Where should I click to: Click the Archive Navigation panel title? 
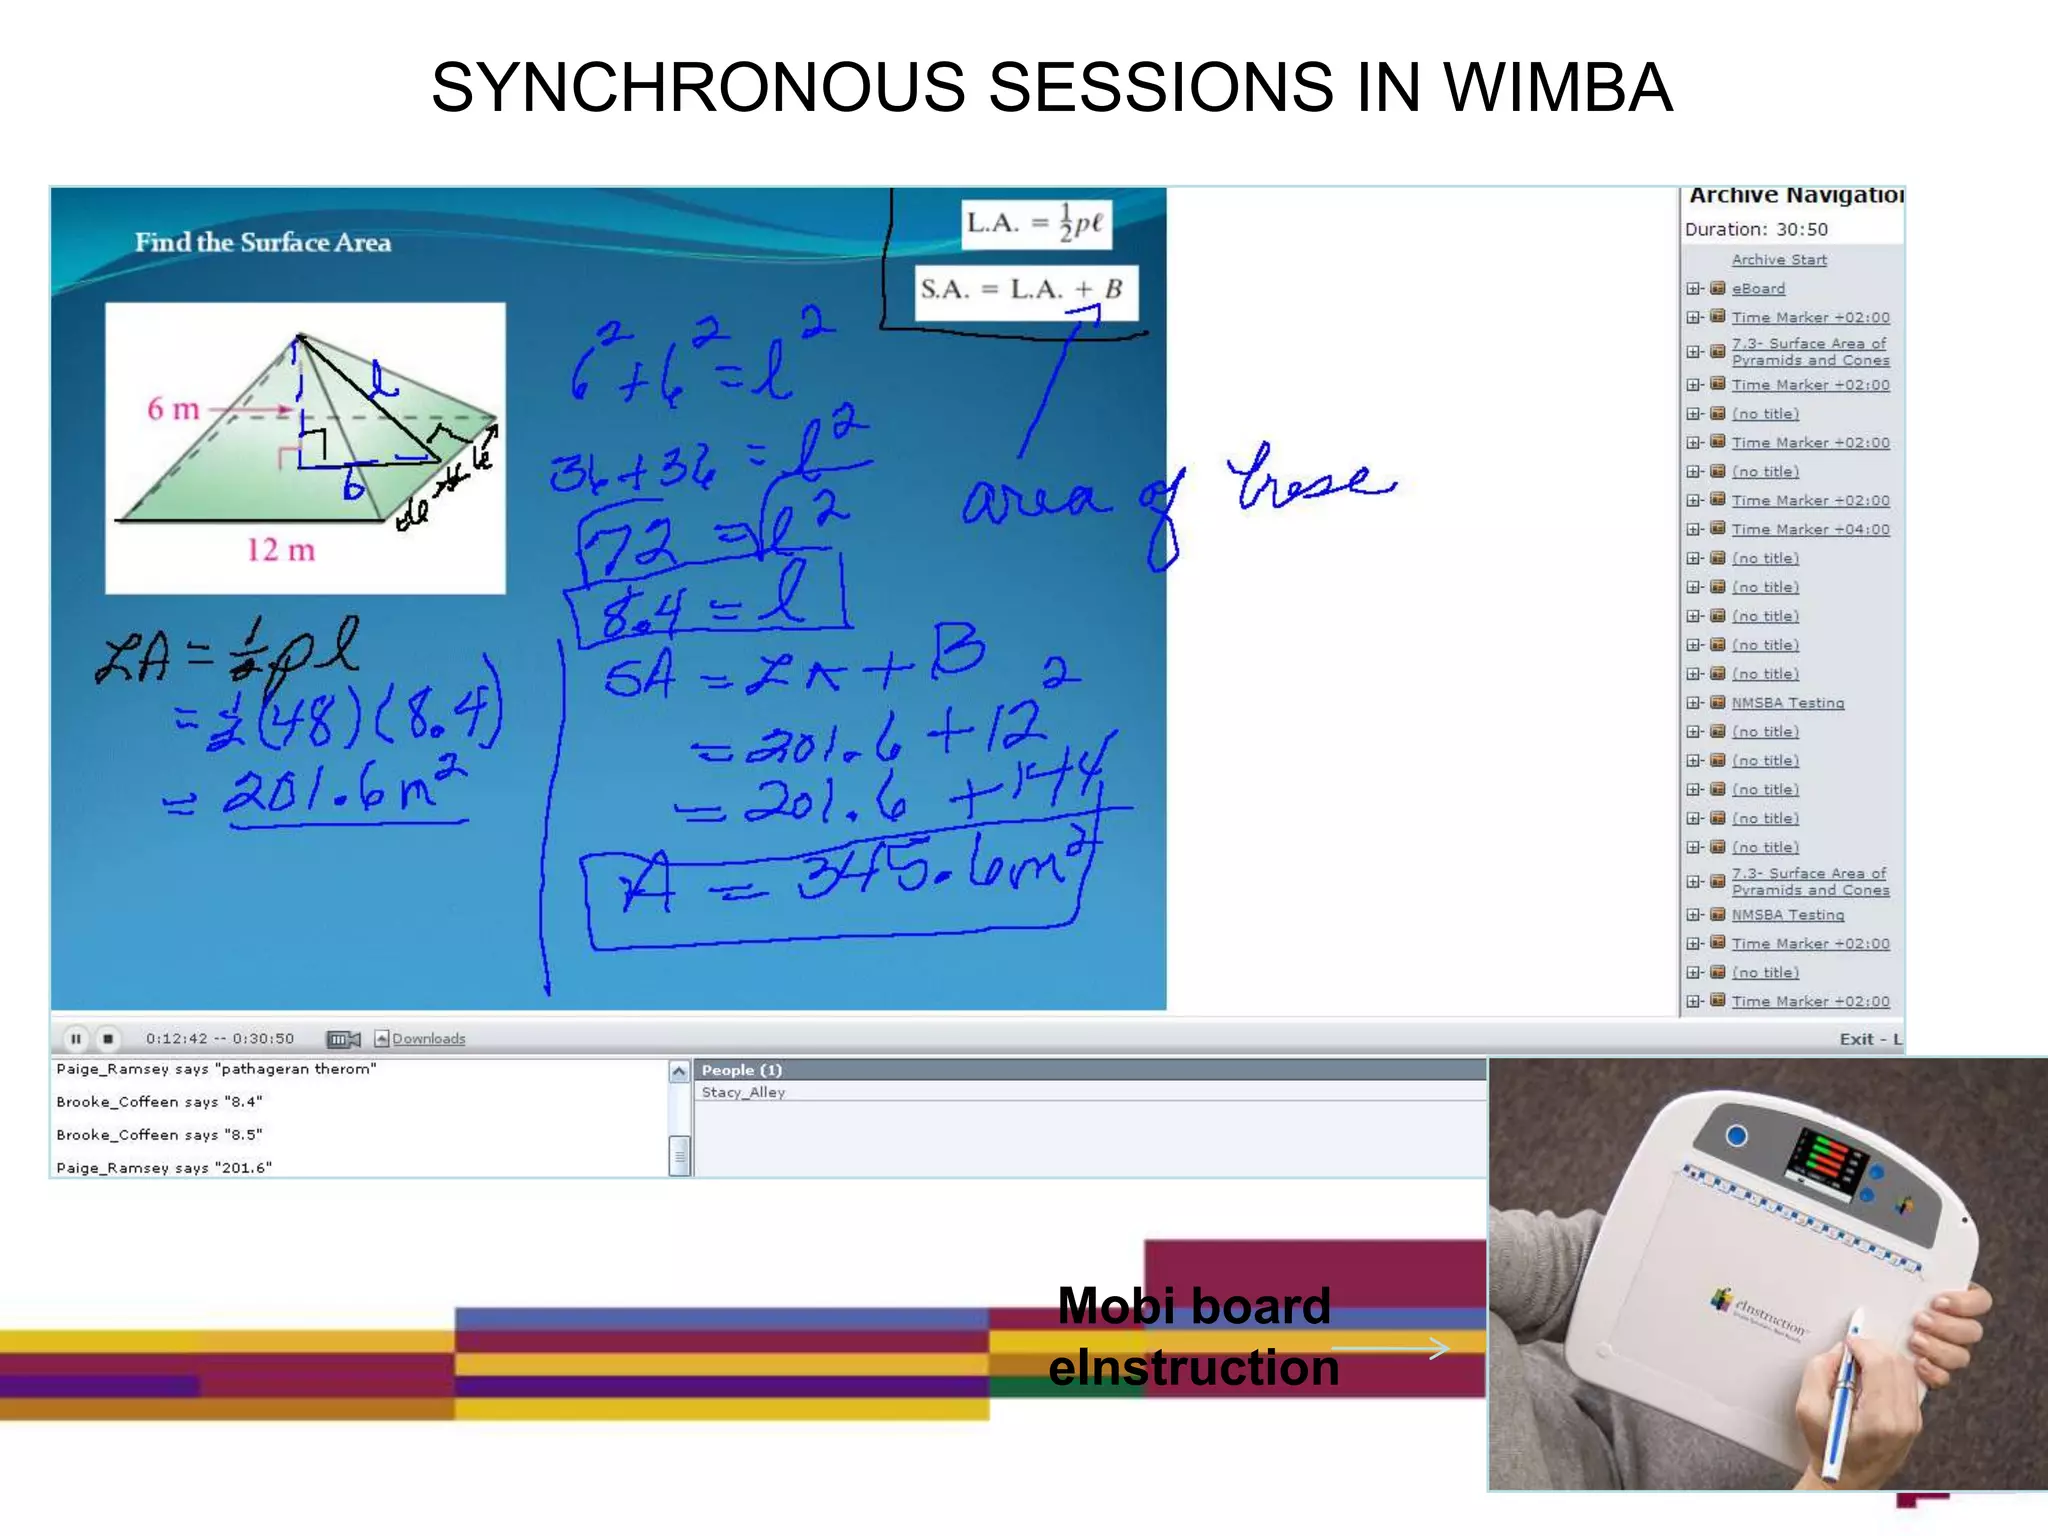click(1796, 196)
